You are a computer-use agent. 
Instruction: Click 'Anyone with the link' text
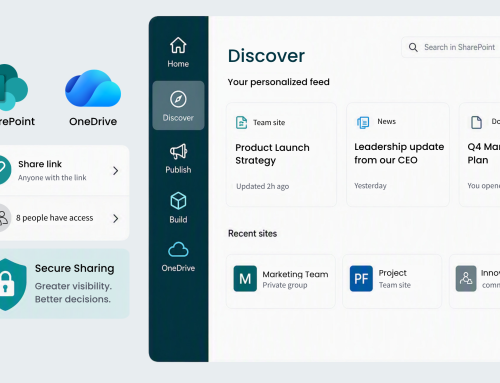click(x=52, y=178)
